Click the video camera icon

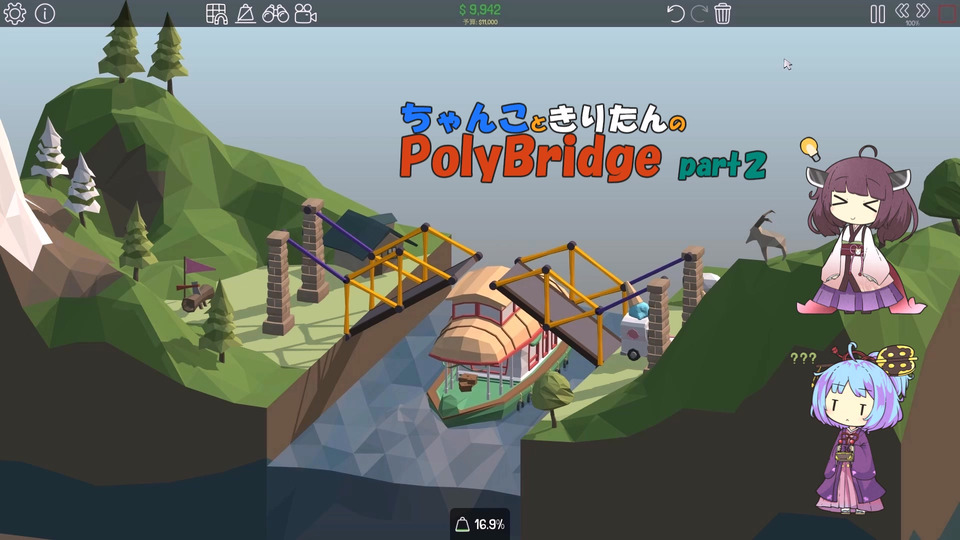[306, 13]
